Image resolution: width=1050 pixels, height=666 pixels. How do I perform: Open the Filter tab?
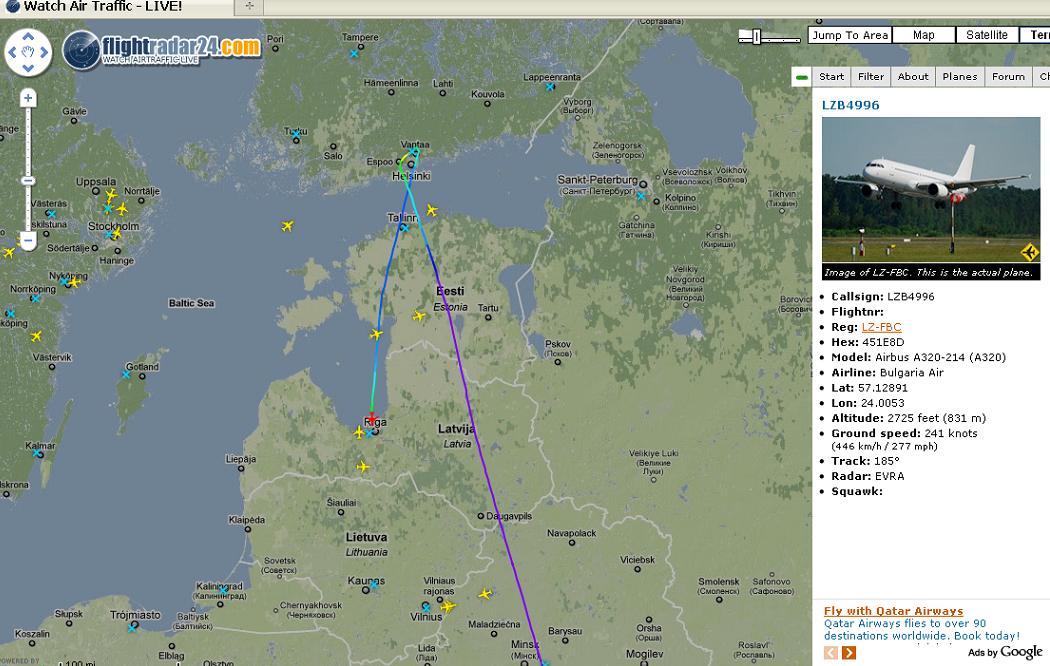pos(871,76)
